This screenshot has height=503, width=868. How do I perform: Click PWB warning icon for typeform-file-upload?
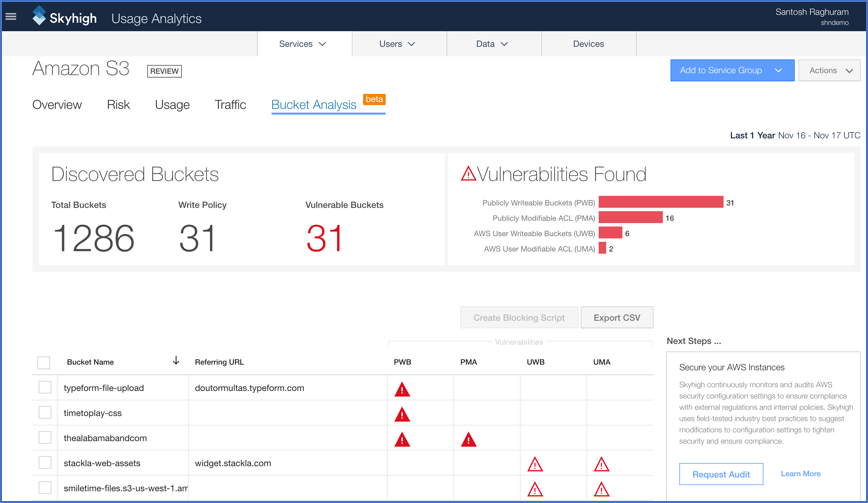[x=402, y=390]
